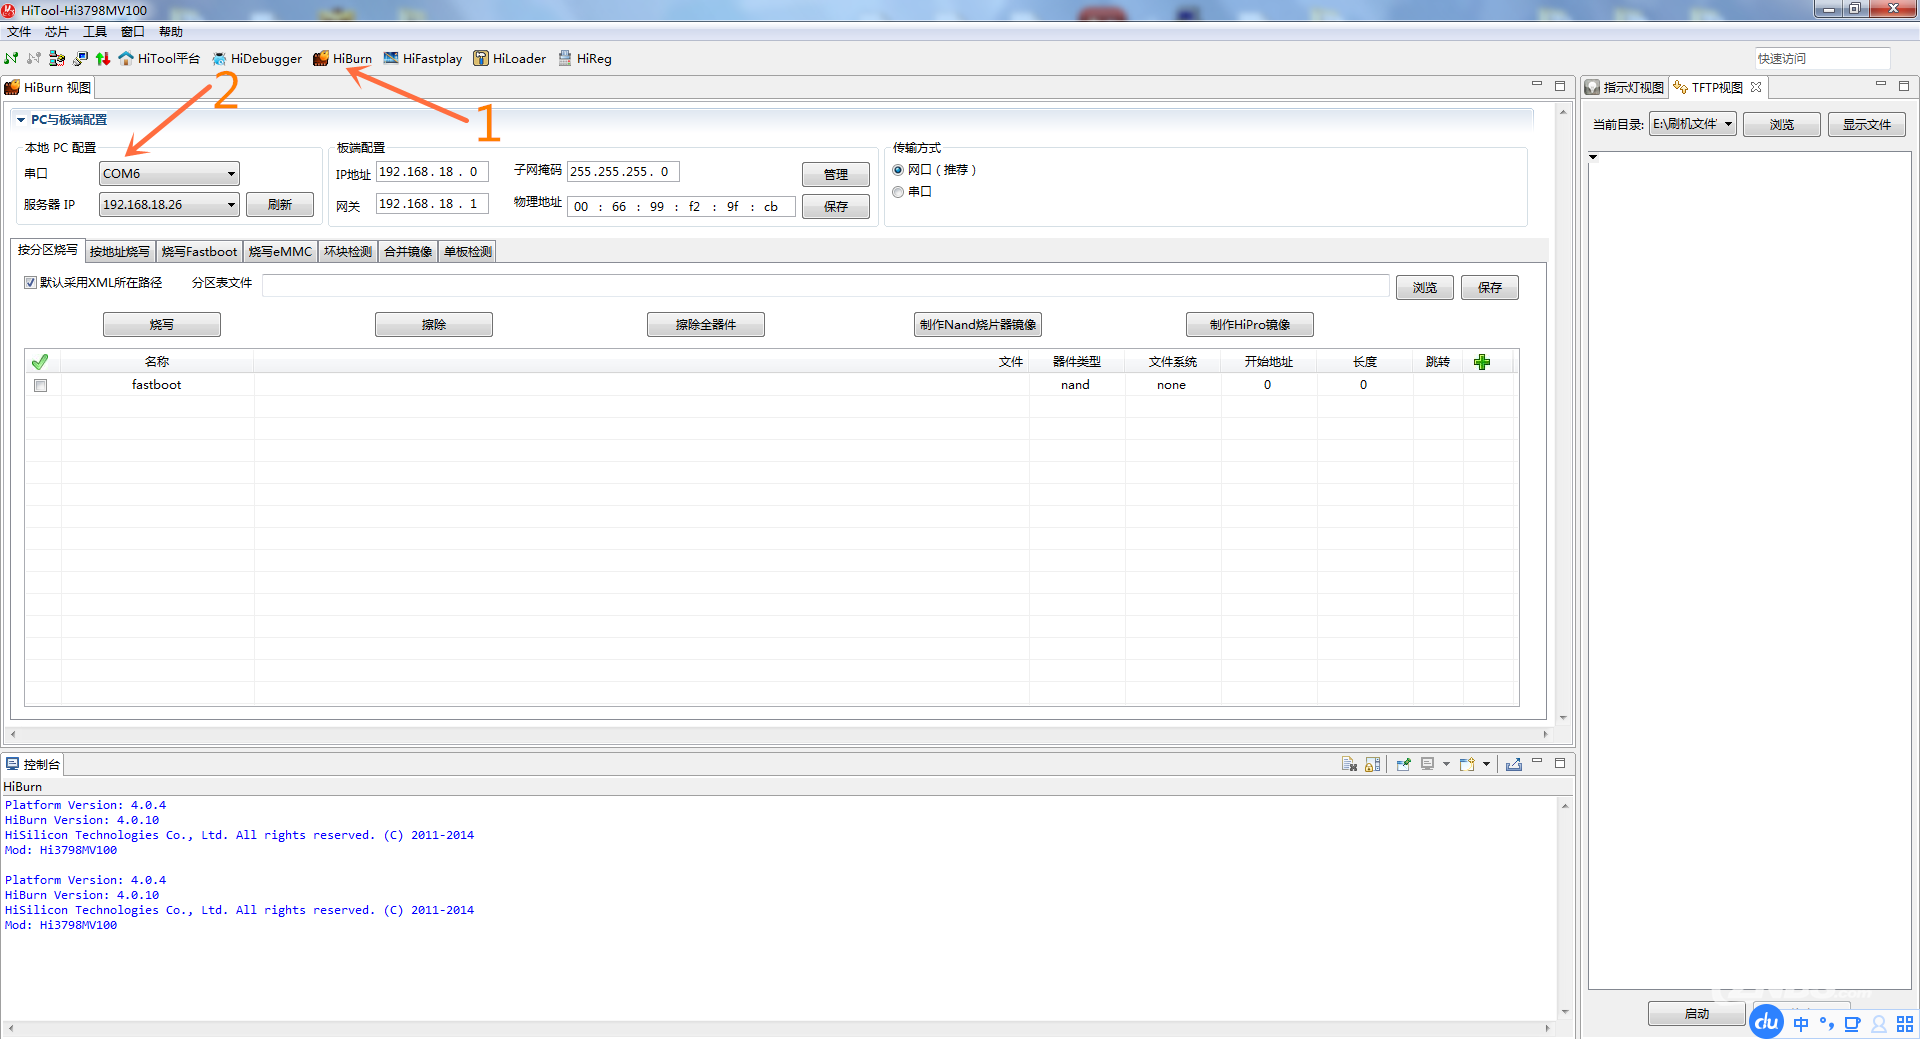Click the open new console icon
The width and height of the screenshot is (1920, 1039).
1467,764
